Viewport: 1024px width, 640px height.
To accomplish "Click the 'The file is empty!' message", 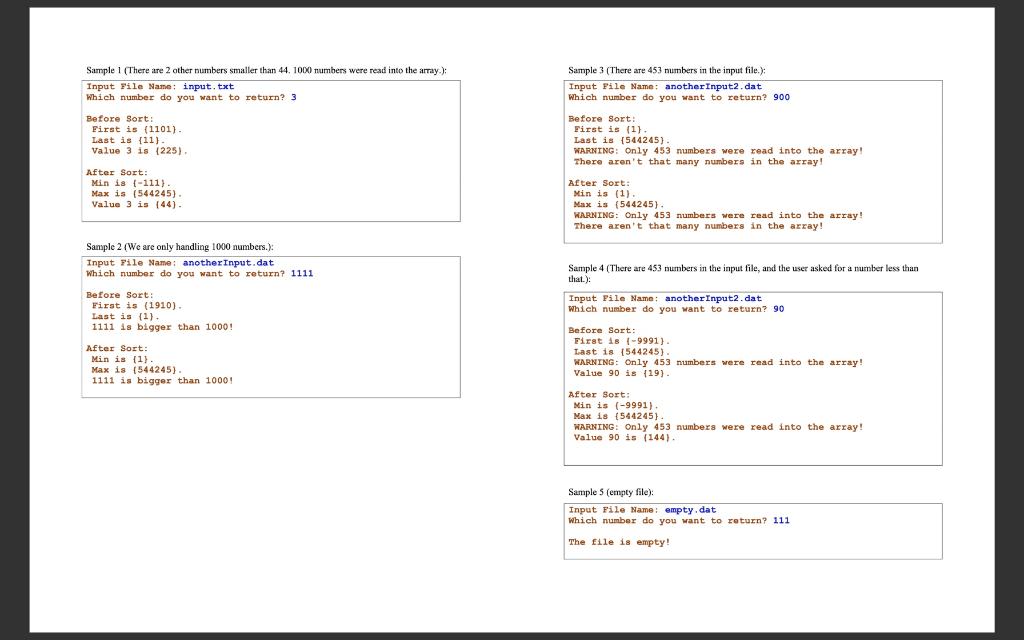I will click(621, 542).
